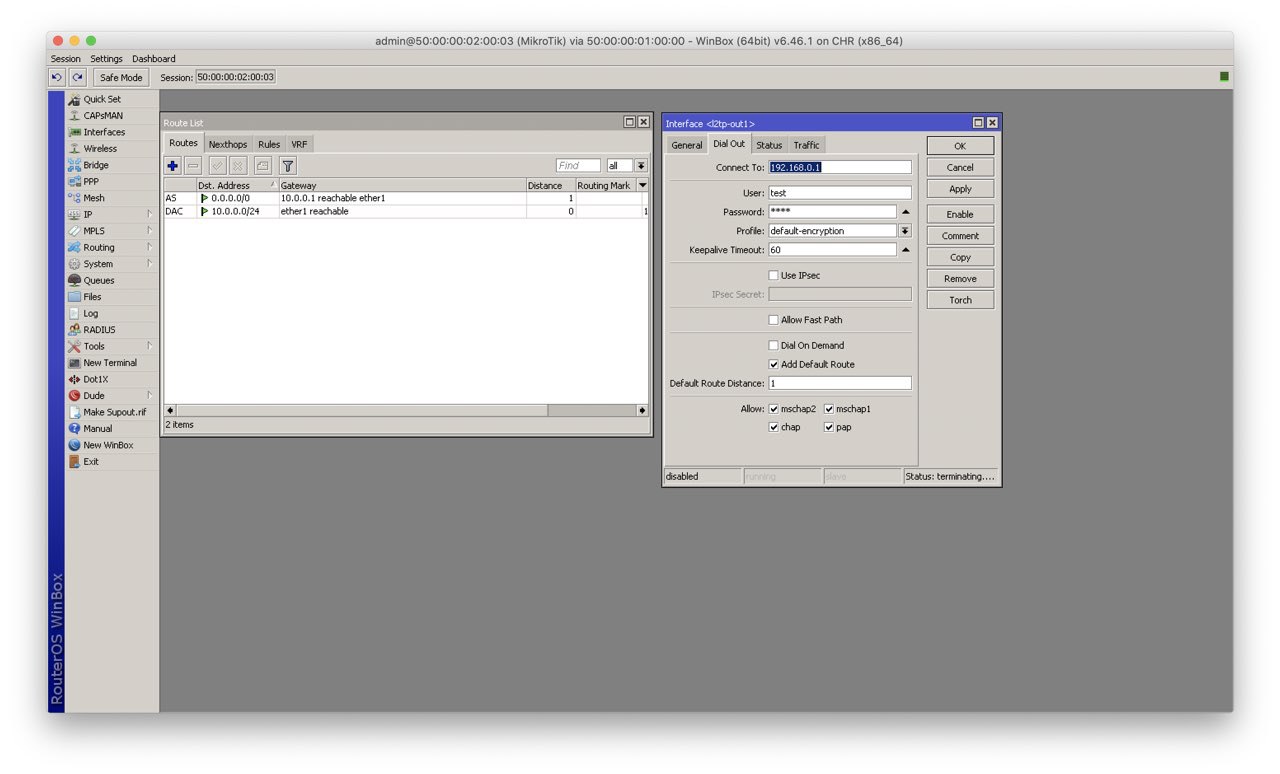The height and width of the screenshot is (774, 1280).
Task: Toggle pap allow checkbox
Action: tap(829, 427)
